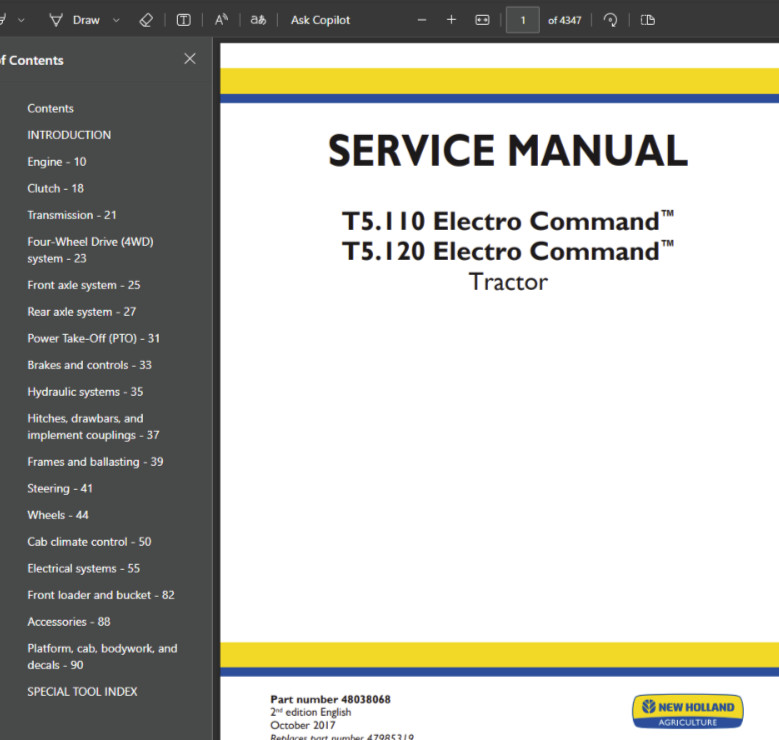Open the INTRODUCTION section
The image size is (779, 740).
coord(69,135)
